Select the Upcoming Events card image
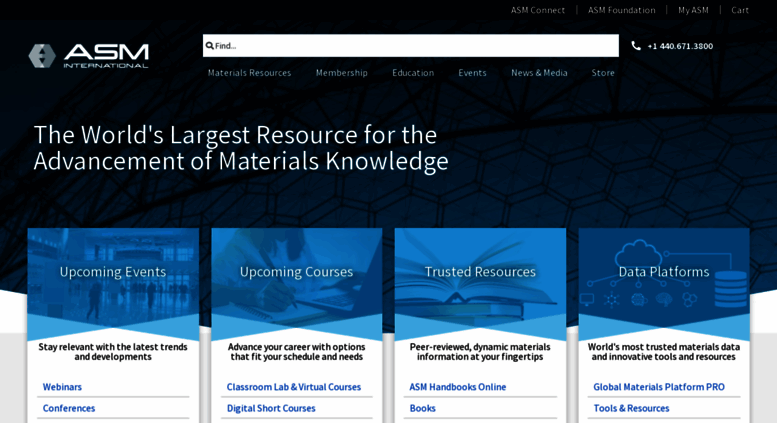777x423 pixels. (x=113, y=277)
